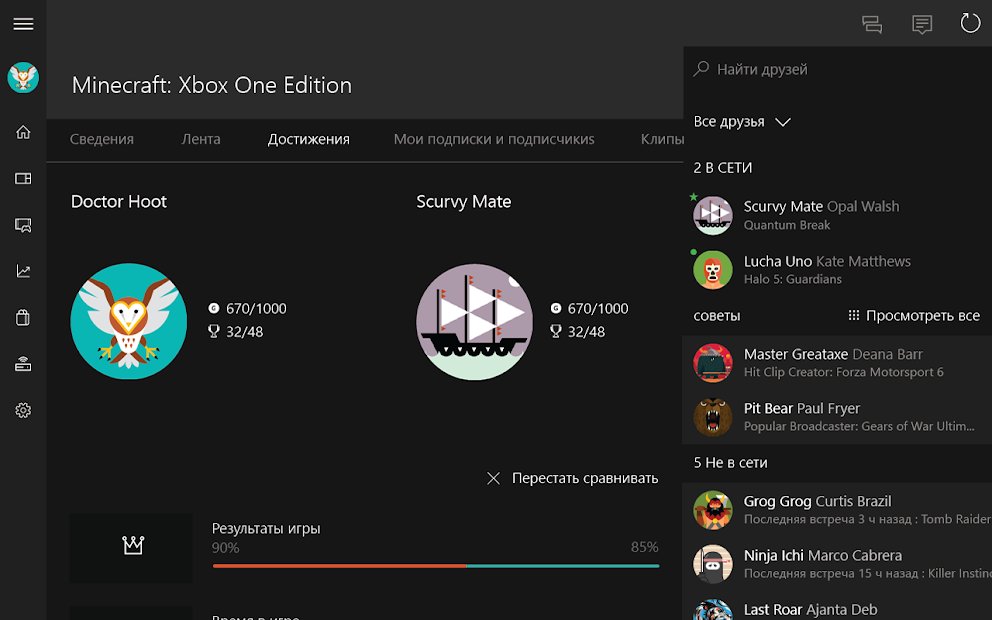Open the Store via the shopping bag icon
Screen dimensions: 992x620
[23, 317]
